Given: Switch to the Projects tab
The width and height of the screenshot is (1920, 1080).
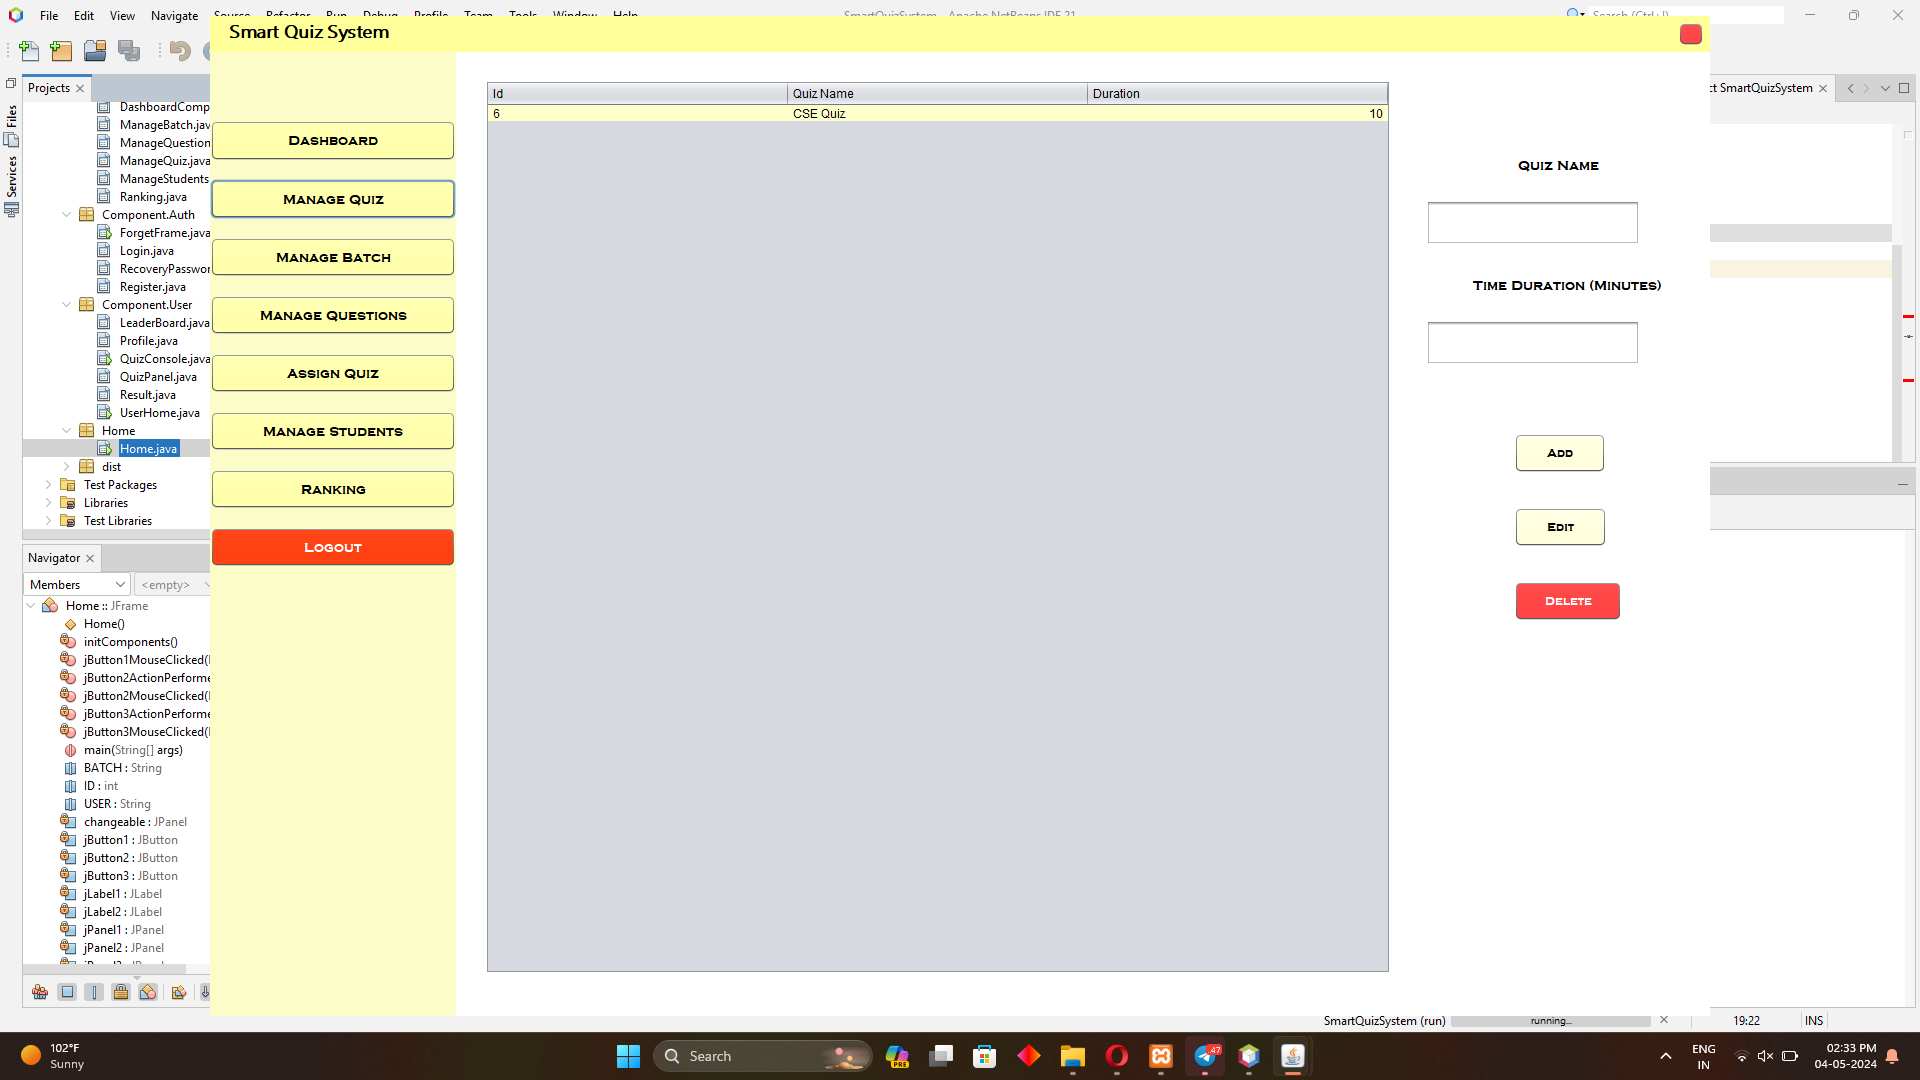Looking at the screenshot, I should click(x=49, y=88).
